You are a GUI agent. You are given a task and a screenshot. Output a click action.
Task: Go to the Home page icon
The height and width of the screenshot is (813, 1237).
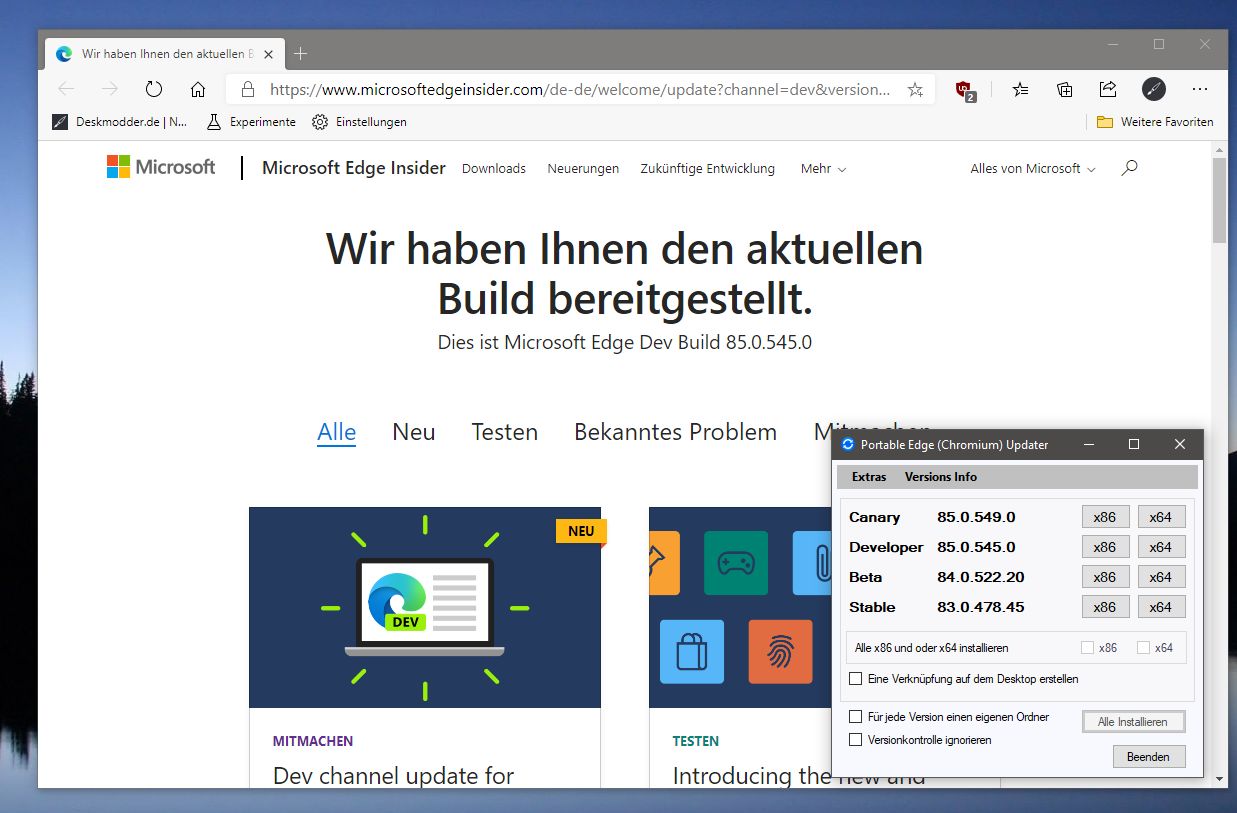pos(198,89)
